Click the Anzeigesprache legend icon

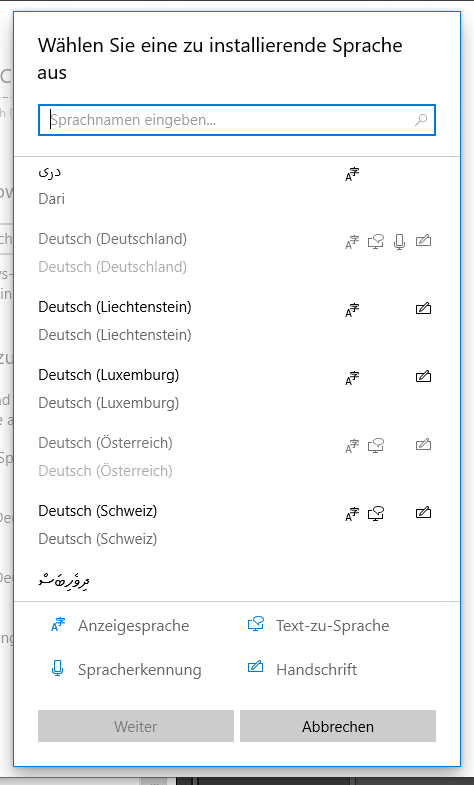(x=59, y=625)
